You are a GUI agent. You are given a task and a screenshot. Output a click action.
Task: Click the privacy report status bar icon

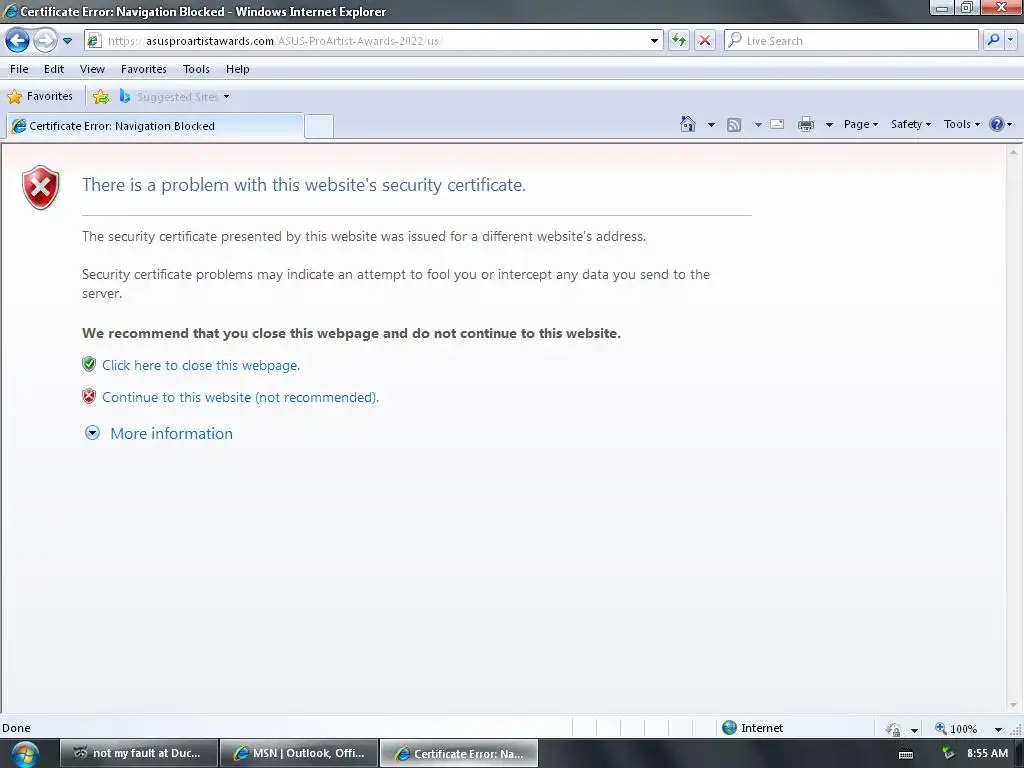point(893,729)
